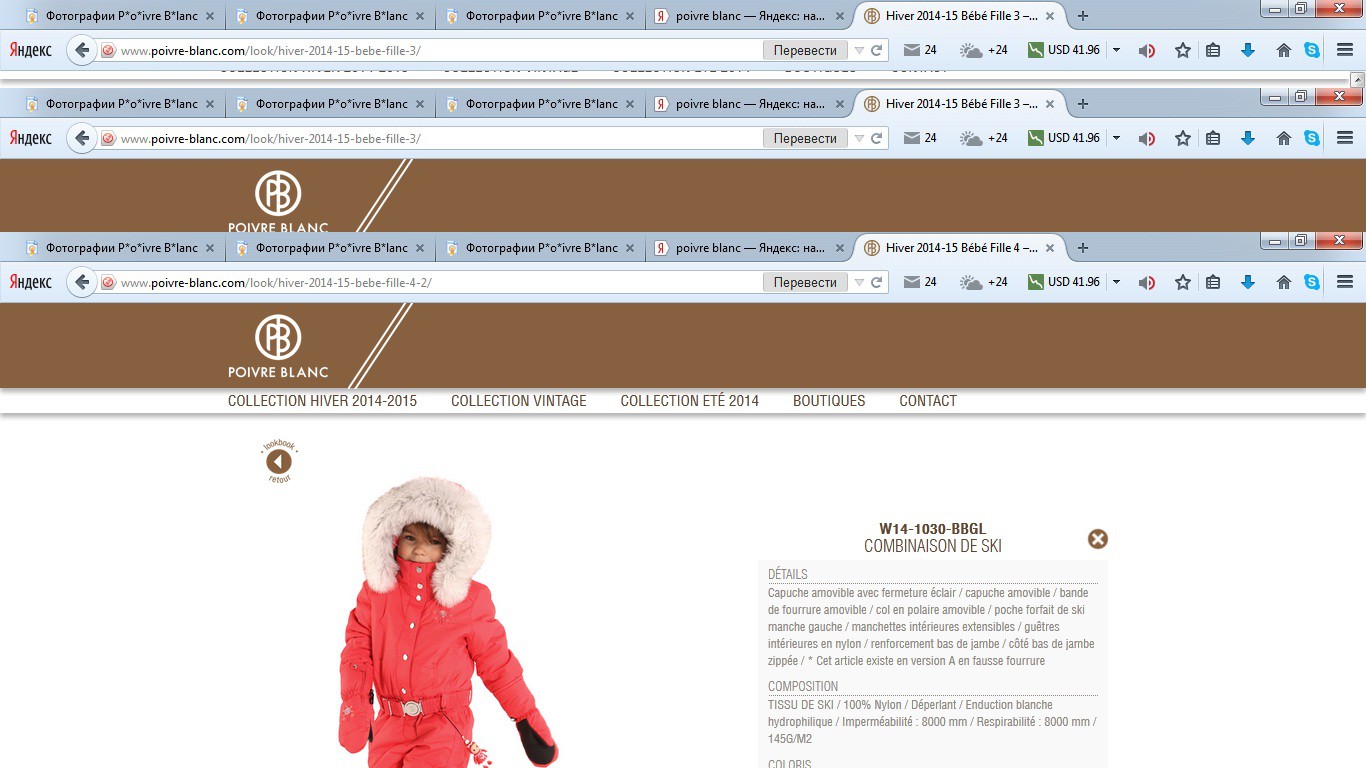Expand the arrow beside Перевести in the Bébé Fille 4 window
The image size is (1366, 768).
pyautogui.click(x=858, y=282)
